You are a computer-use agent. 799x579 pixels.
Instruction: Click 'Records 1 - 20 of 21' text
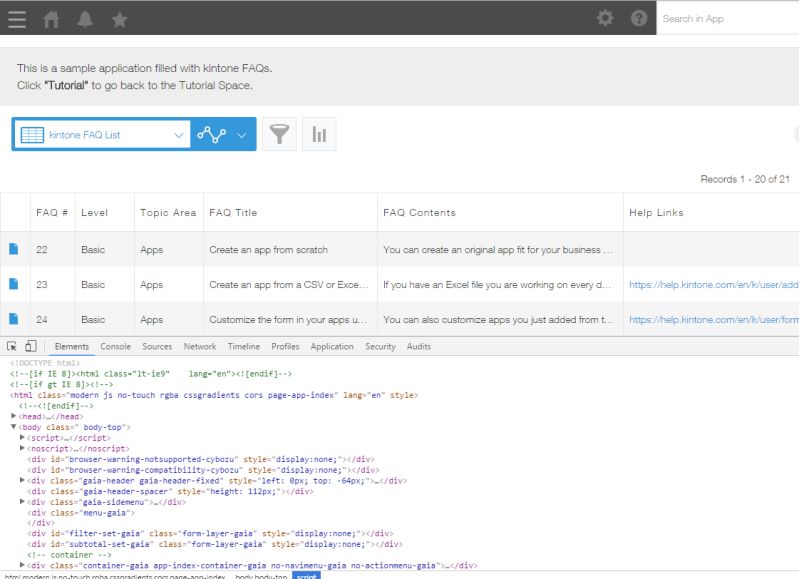point(745,179)
